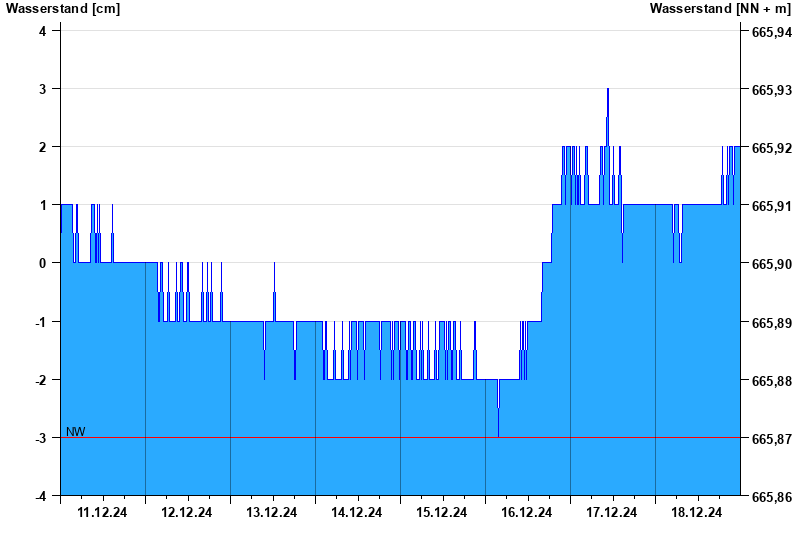Click the 13.12.24 date label
Screen dimensions: 800x550
coord(272,513)
